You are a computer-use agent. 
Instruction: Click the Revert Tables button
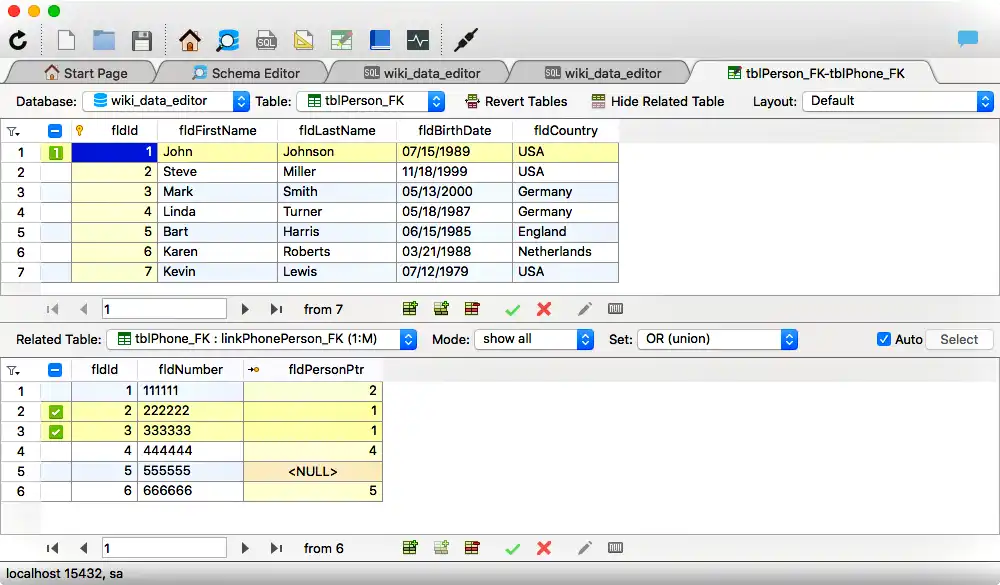click(516, 101)
